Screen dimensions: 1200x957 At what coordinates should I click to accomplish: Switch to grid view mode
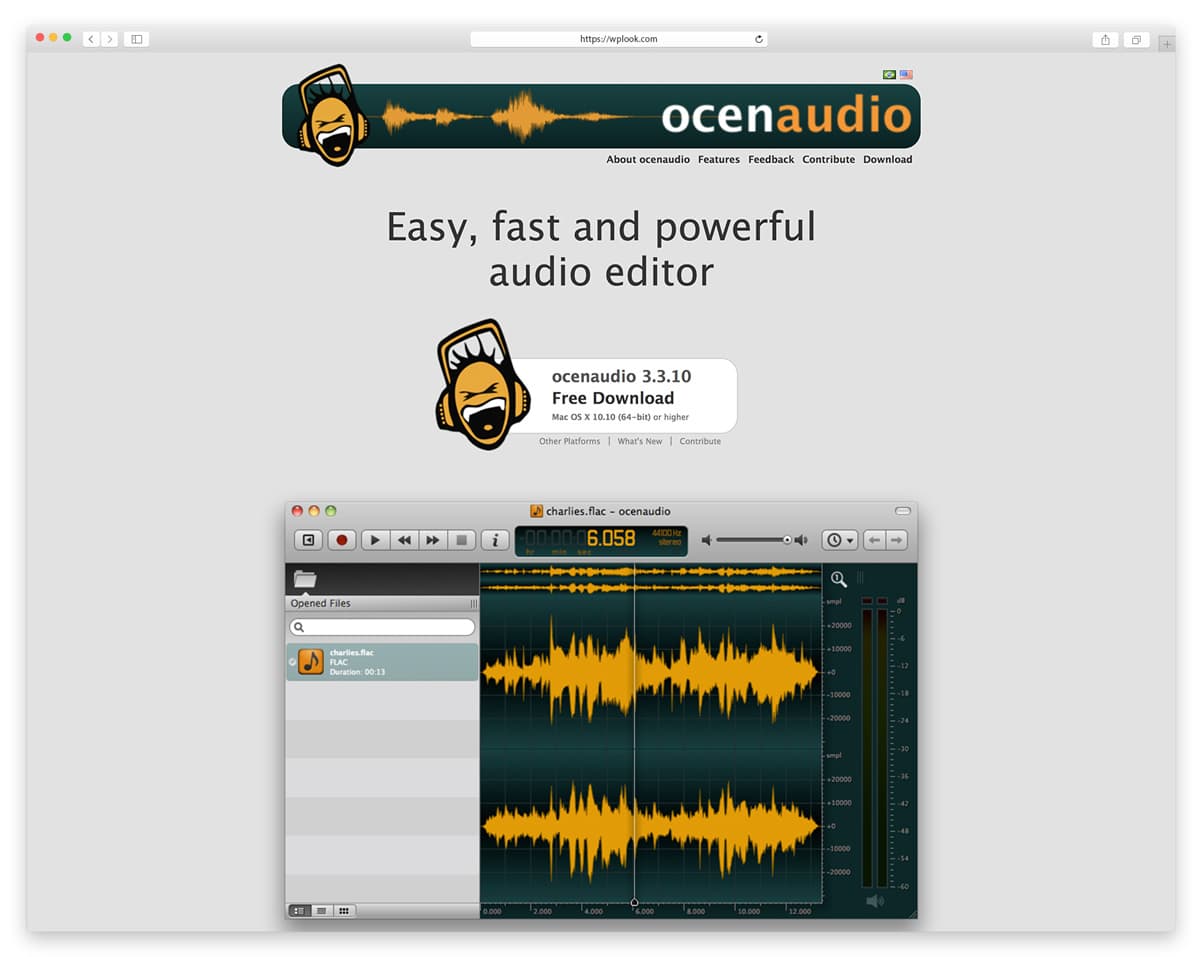(x=344, y=911)
